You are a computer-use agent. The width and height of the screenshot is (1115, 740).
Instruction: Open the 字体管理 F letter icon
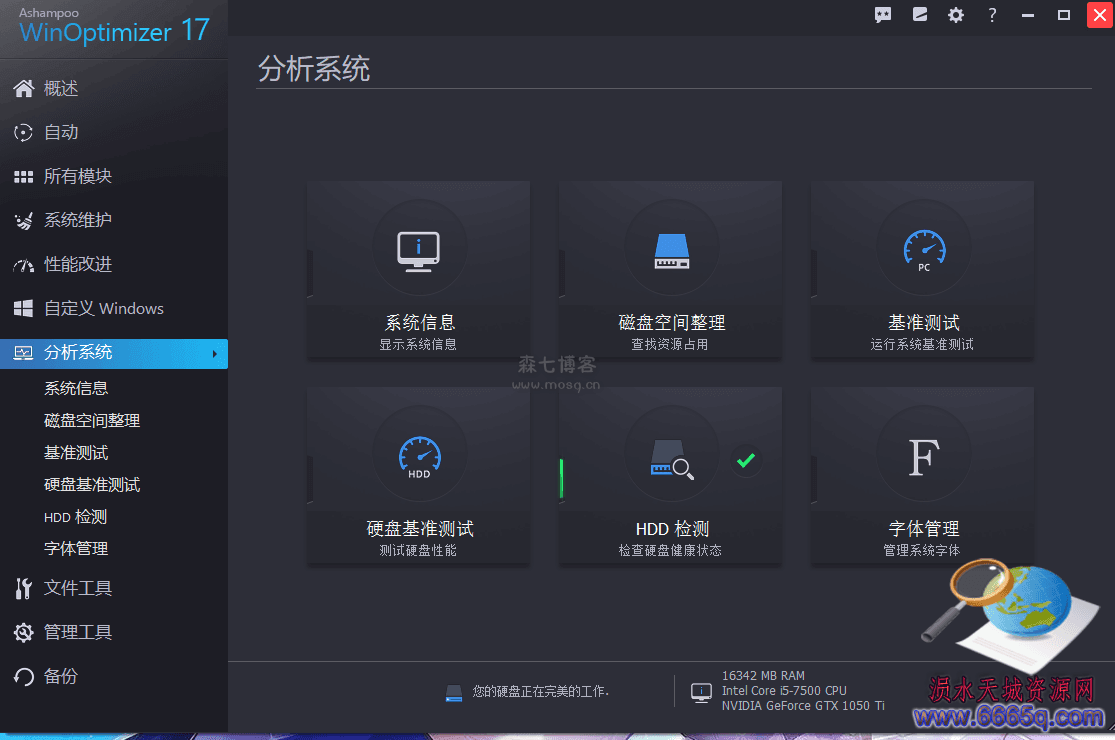tap(924, 457)
